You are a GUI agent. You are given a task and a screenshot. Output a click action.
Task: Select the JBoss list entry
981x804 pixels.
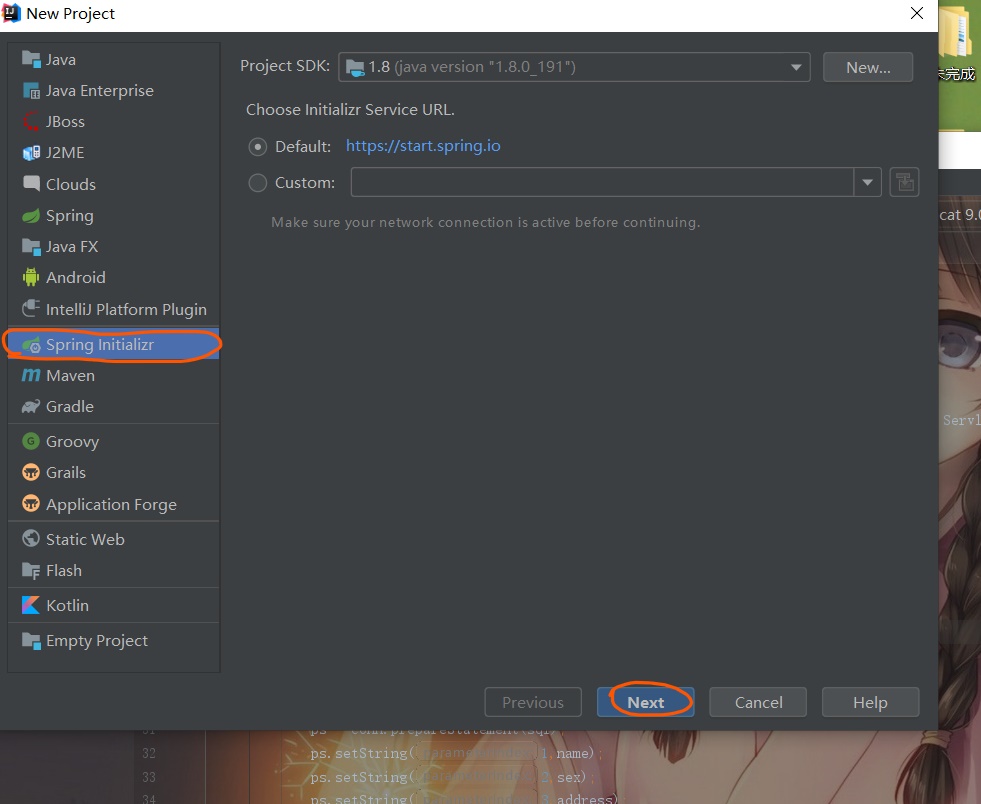point(113,121)
